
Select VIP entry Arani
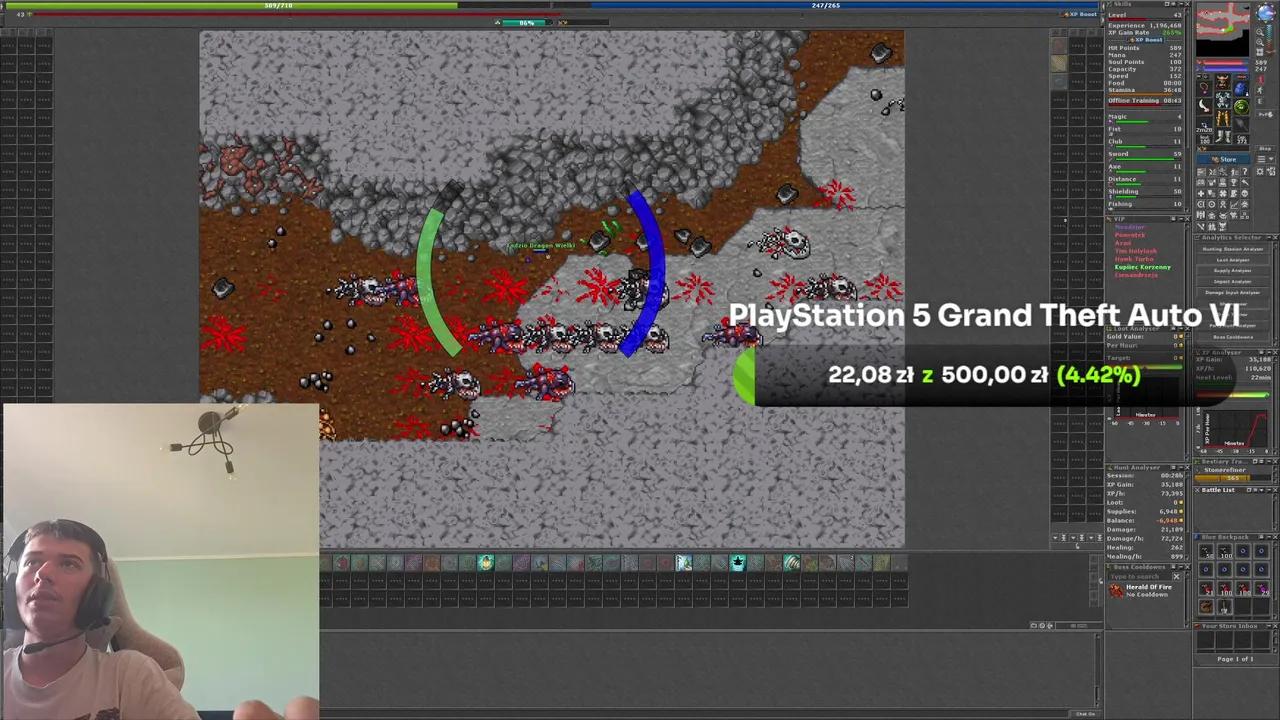[1123, 243]
